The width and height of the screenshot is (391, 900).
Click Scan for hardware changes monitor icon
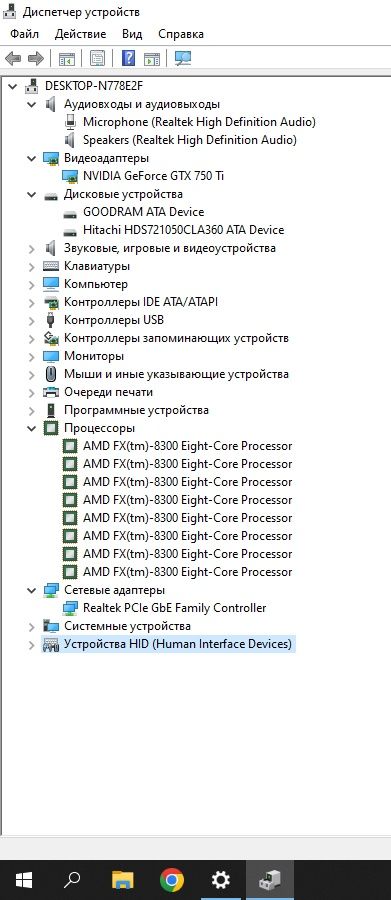(183, 59)
